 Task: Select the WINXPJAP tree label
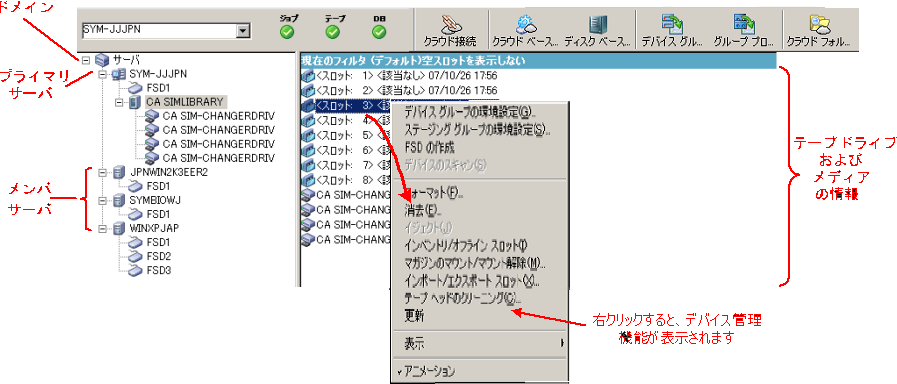[x=154, y=228]
